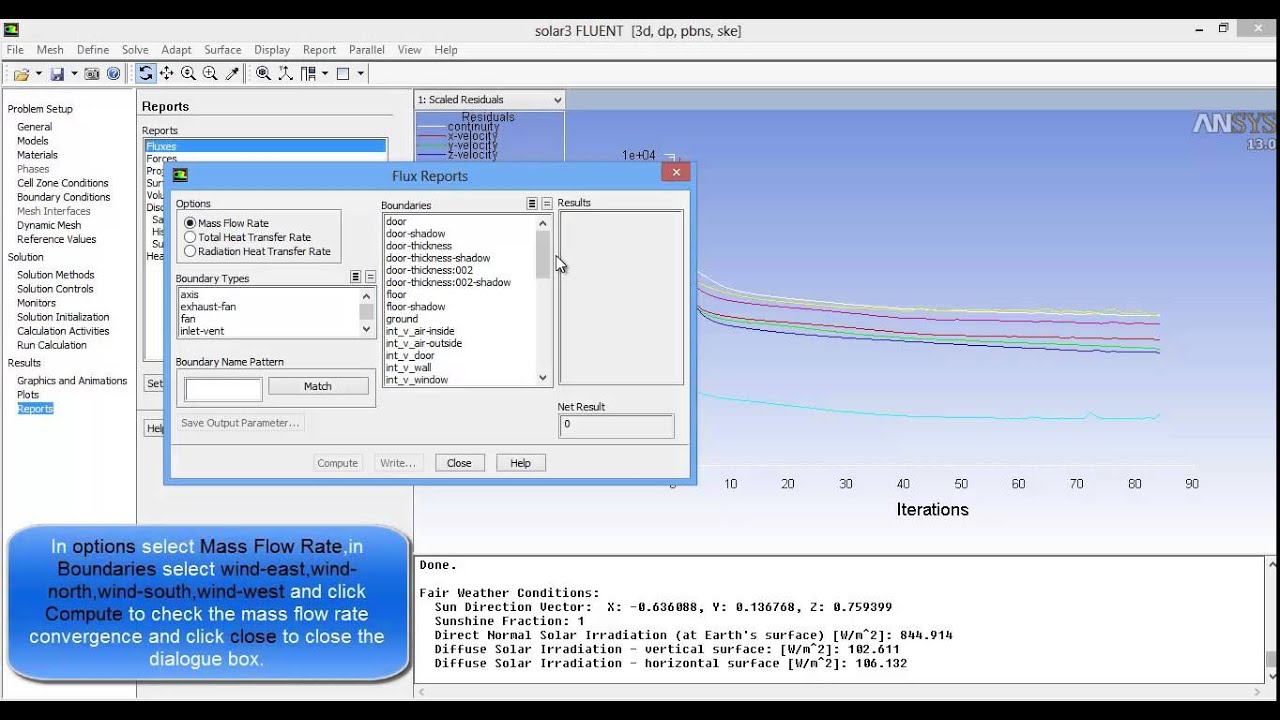Open Graphics and Animations in the tree

[x=72, y=381]
